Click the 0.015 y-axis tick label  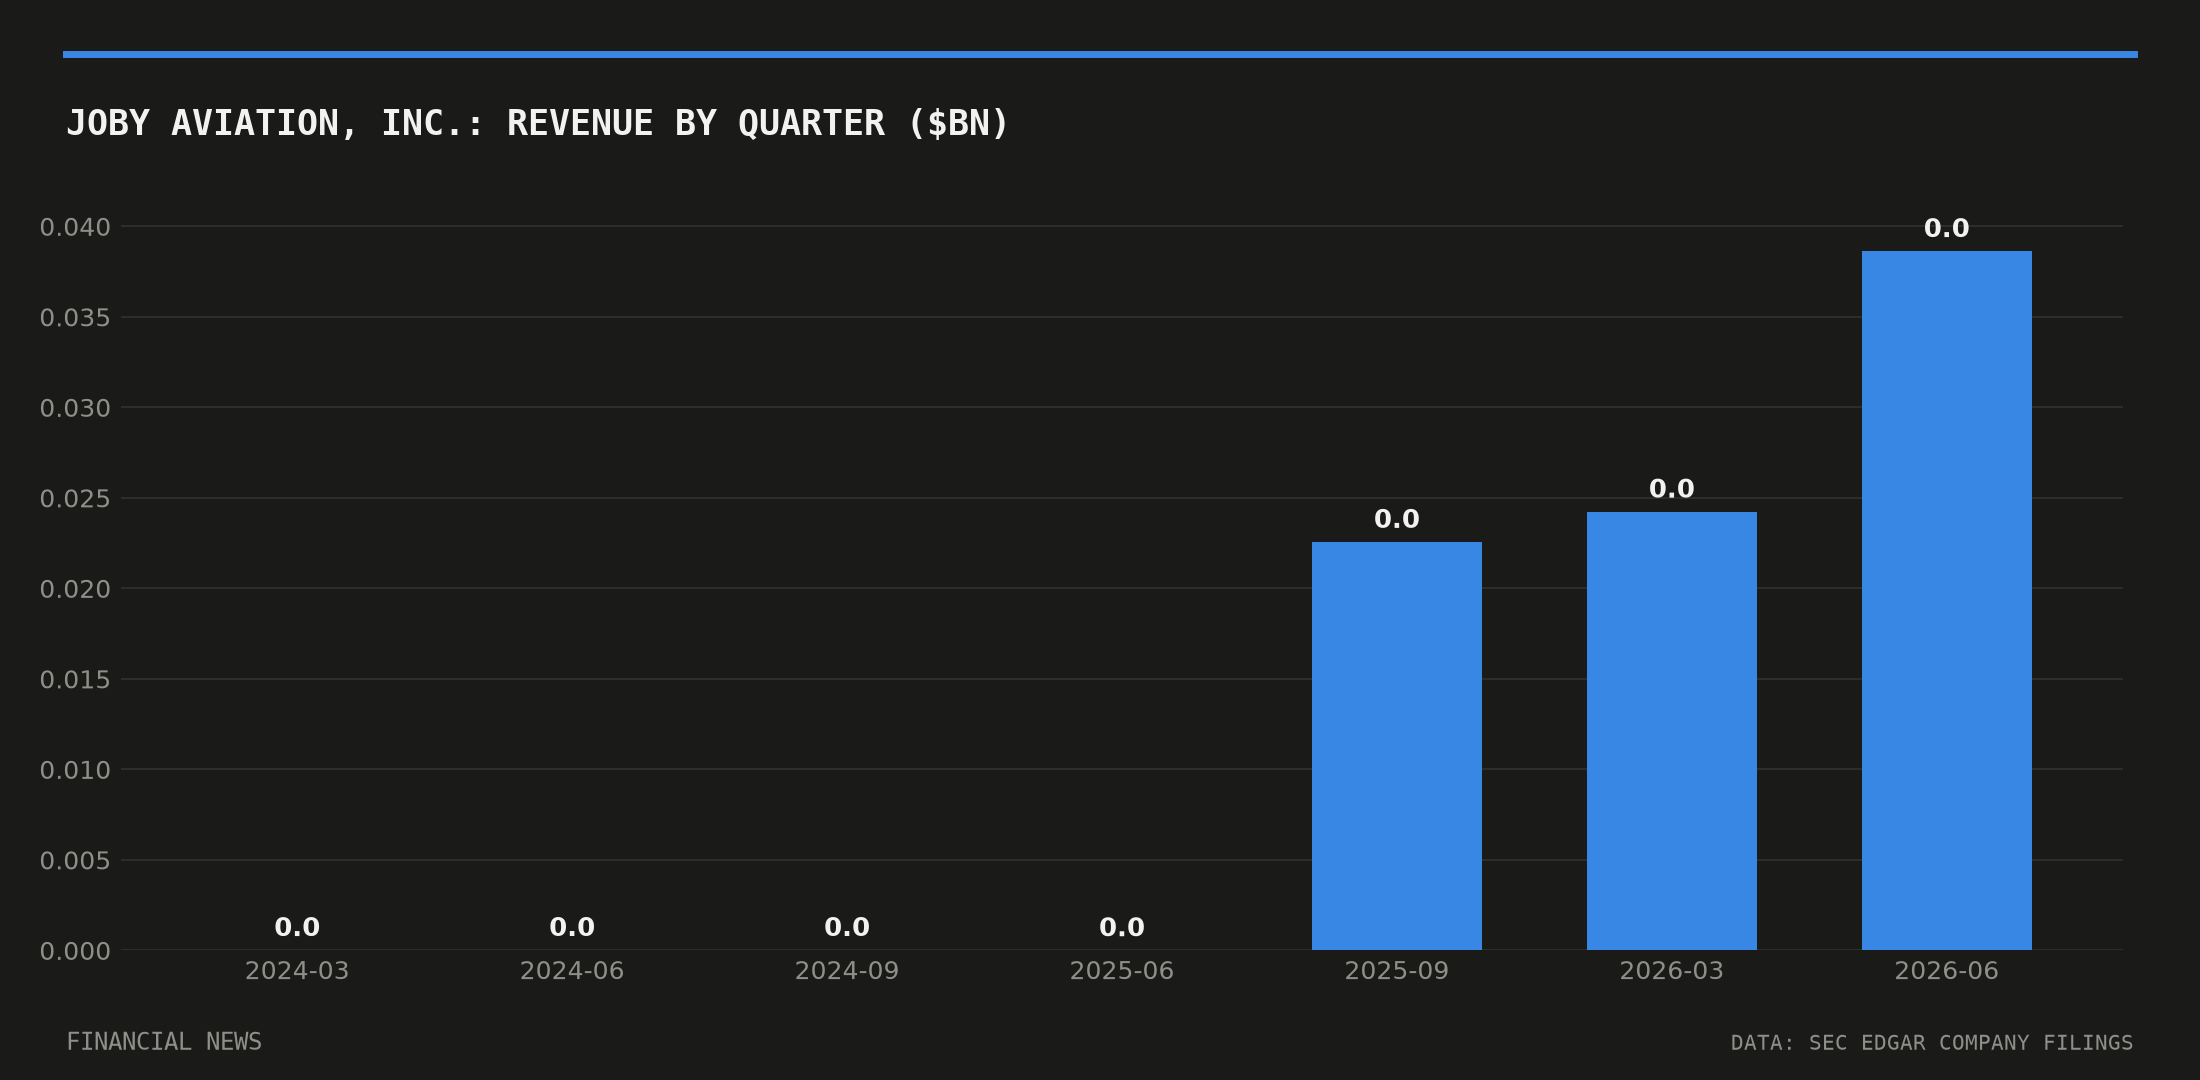tap(75, 680)
